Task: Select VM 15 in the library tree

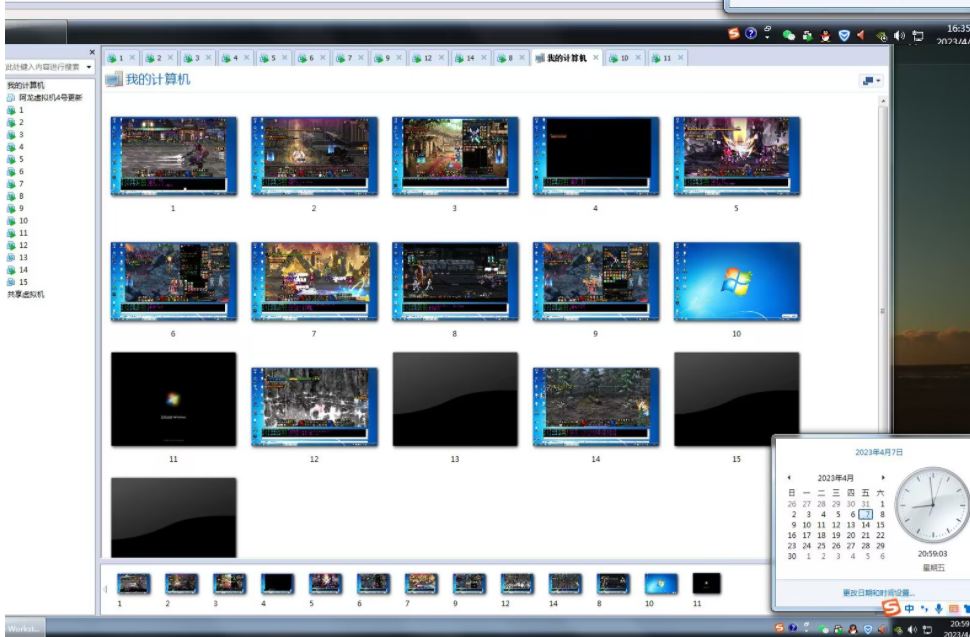Action: [17, 282]
